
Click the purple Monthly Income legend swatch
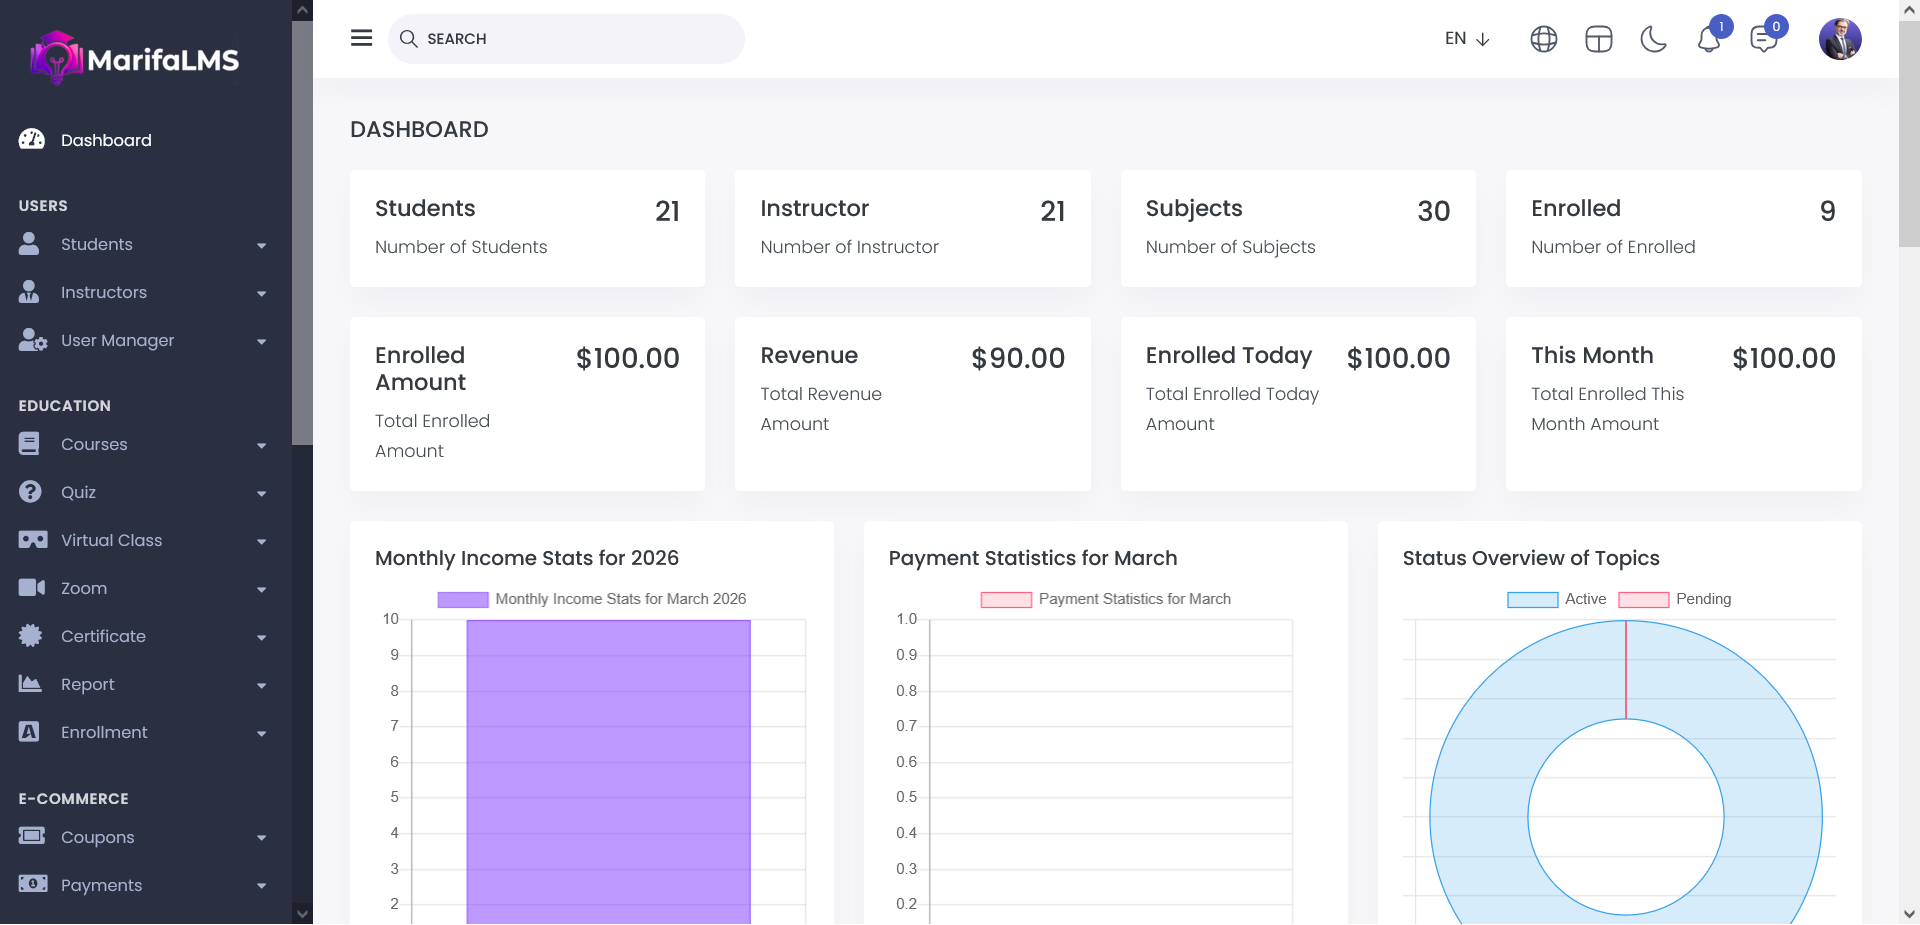click(463, 599)
